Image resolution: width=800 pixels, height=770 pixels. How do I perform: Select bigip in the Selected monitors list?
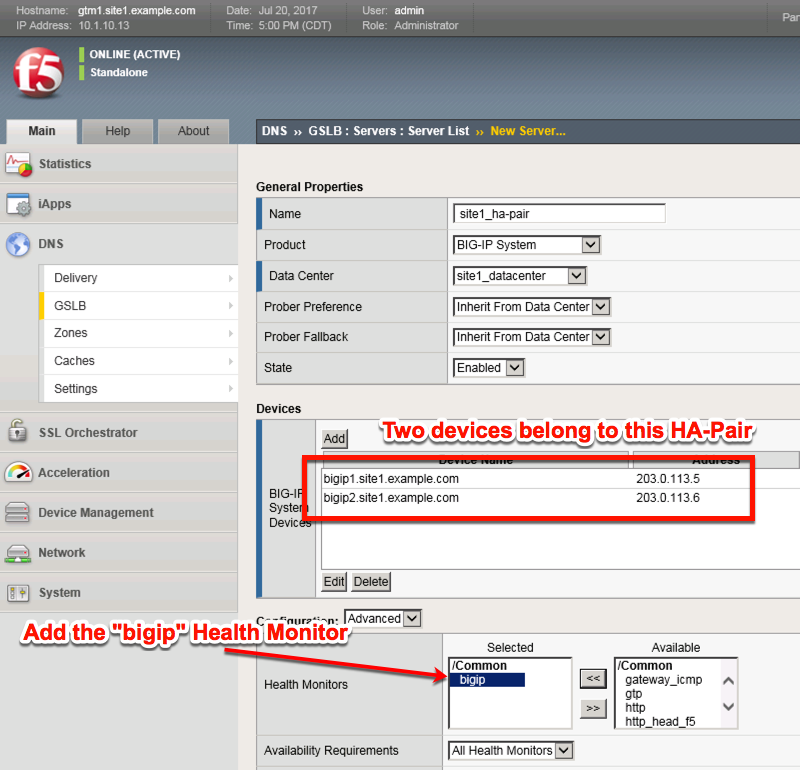point(487,680)
